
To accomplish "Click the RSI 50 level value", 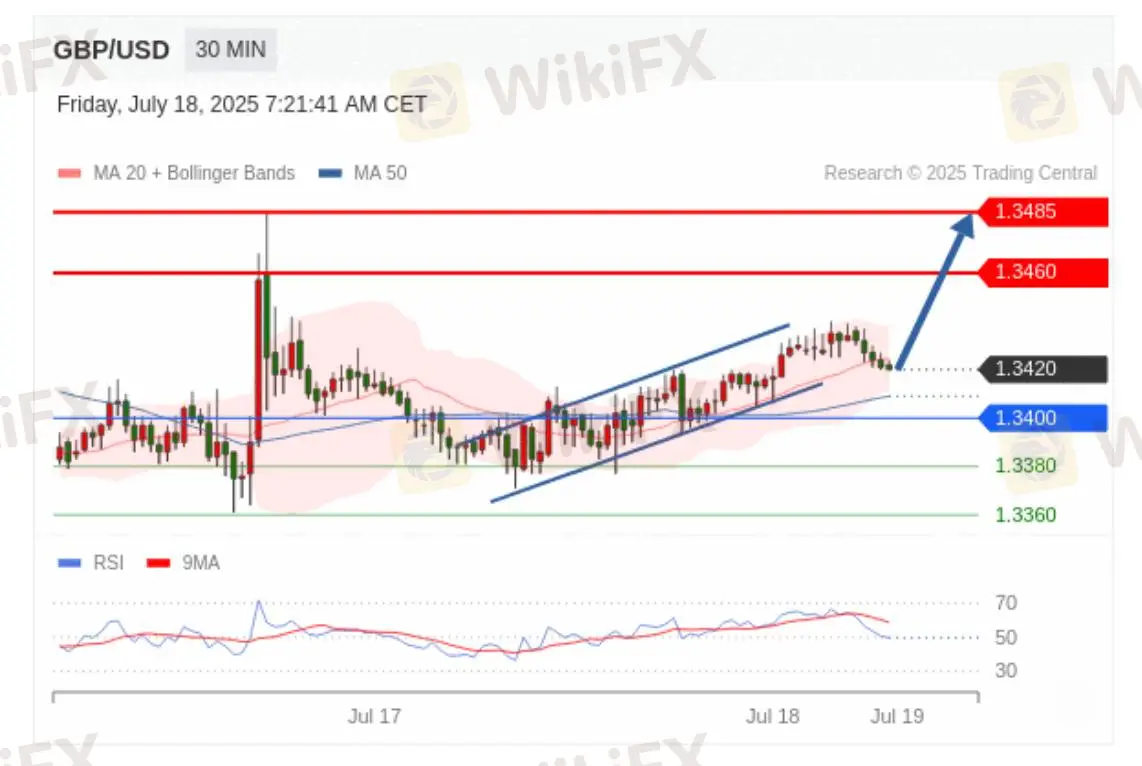I will click(1006, 638).
